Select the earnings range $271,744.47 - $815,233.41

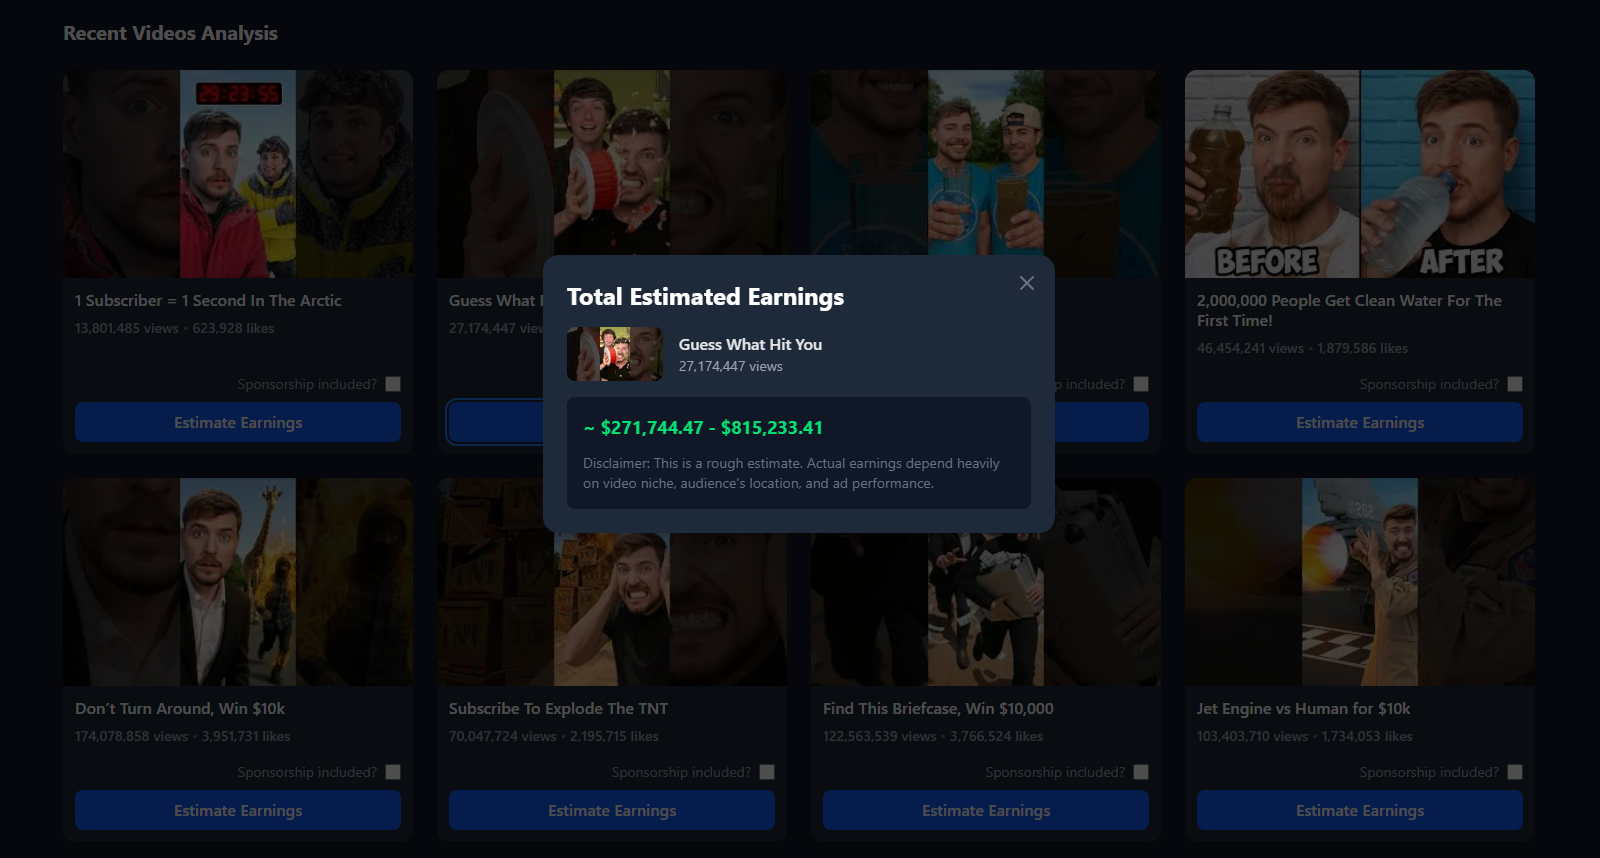pyautogui.click(x=703, y=428)
